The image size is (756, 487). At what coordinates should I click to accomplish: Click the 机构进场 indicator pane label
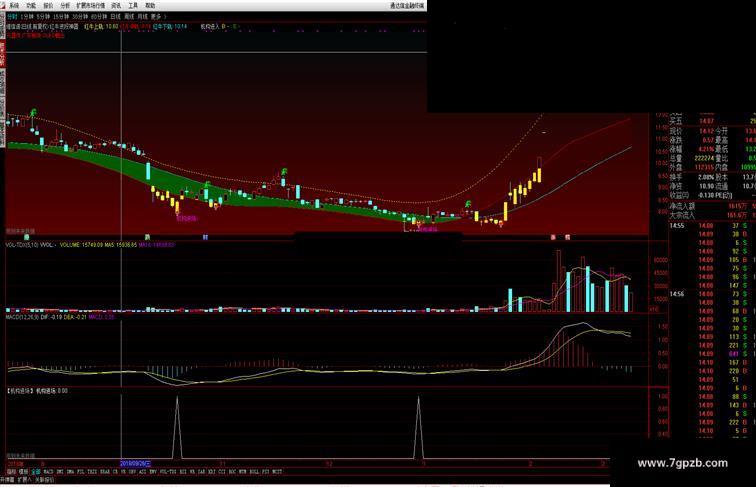pyautogui.click(x=20, y=391)
